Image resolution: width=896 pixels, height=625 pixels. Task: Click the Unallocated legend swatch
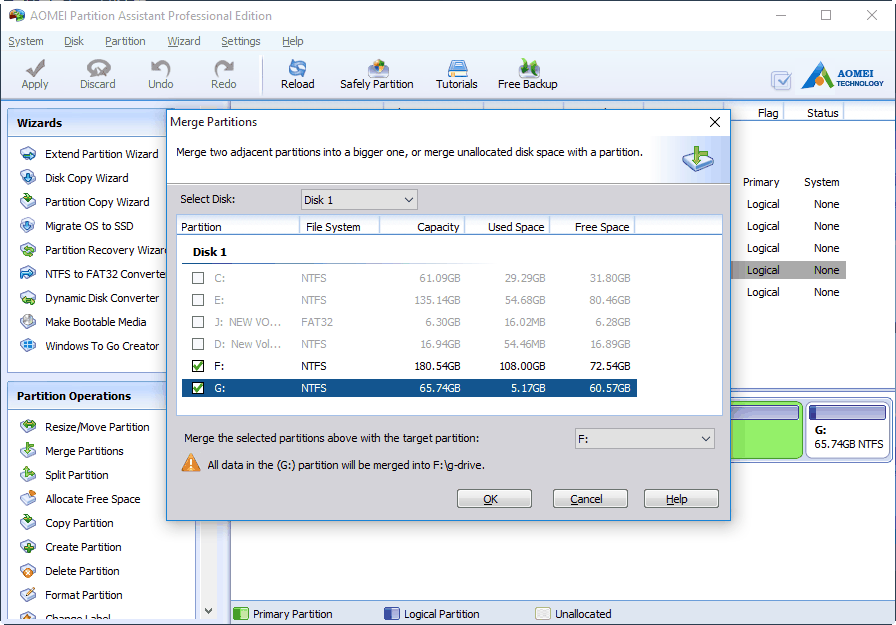[x=542, y=614]
